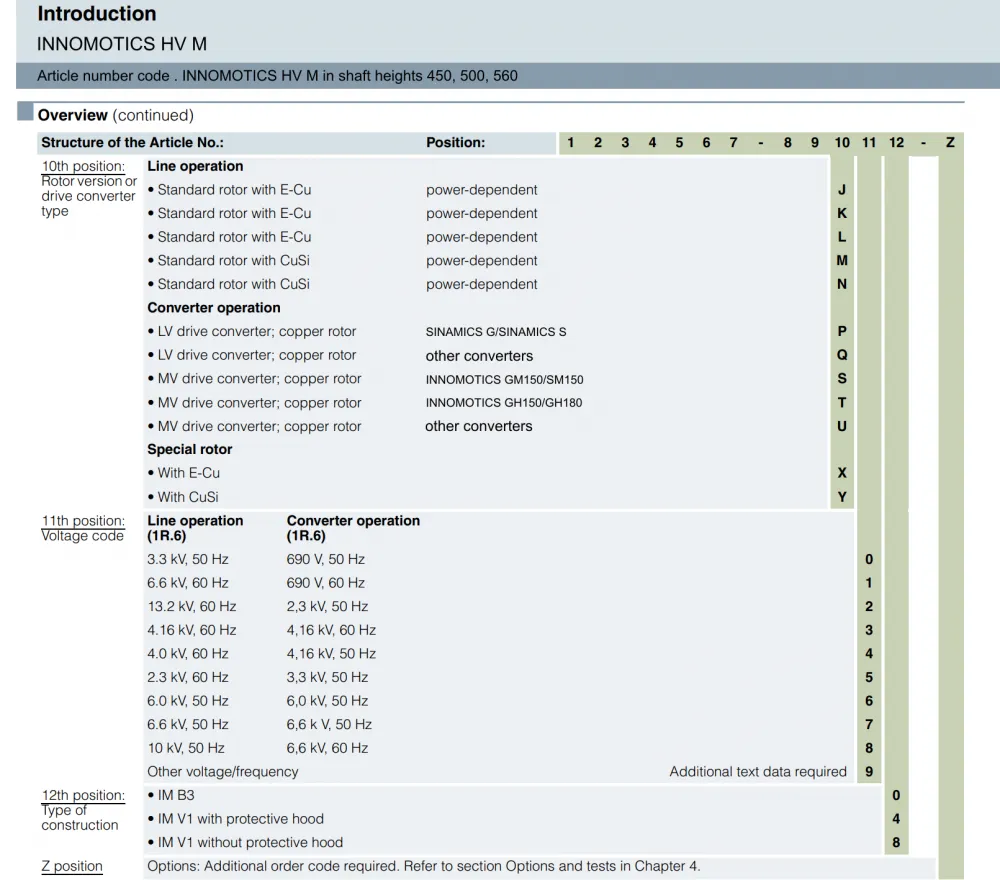The image size is (1000, 880).
Task: Click the 'Overview' section heading
Action: point(73,115)
